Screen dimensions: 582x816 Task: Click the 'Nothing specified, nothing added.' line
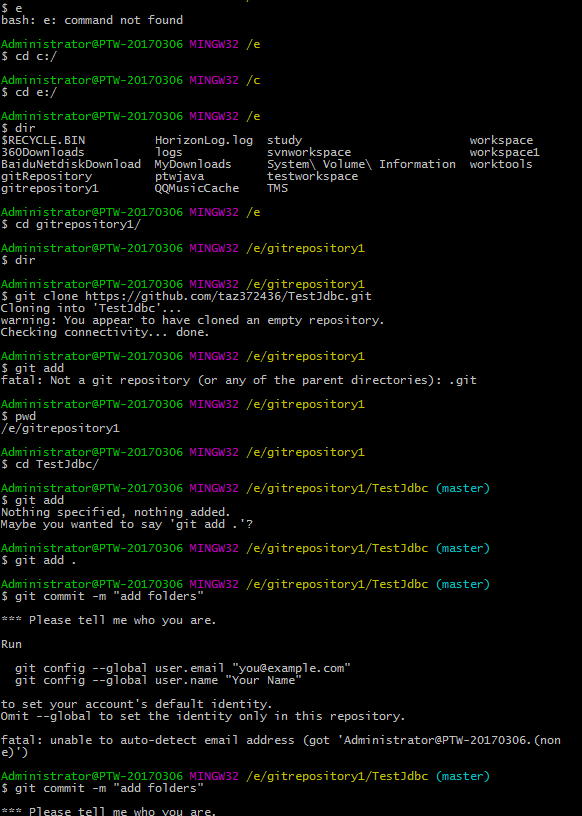(116, 512)
